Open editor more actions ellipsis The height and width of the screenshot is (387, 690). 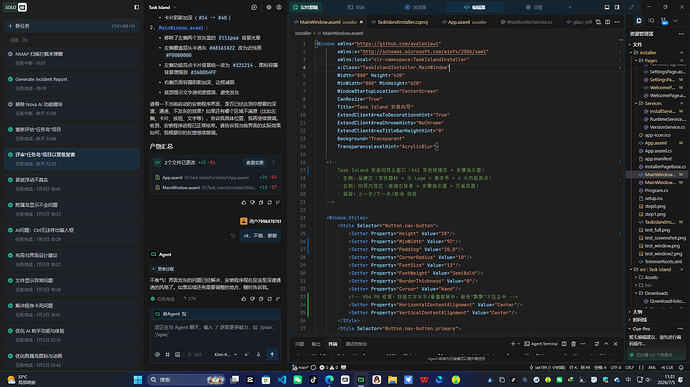click(x=617, y=22)
